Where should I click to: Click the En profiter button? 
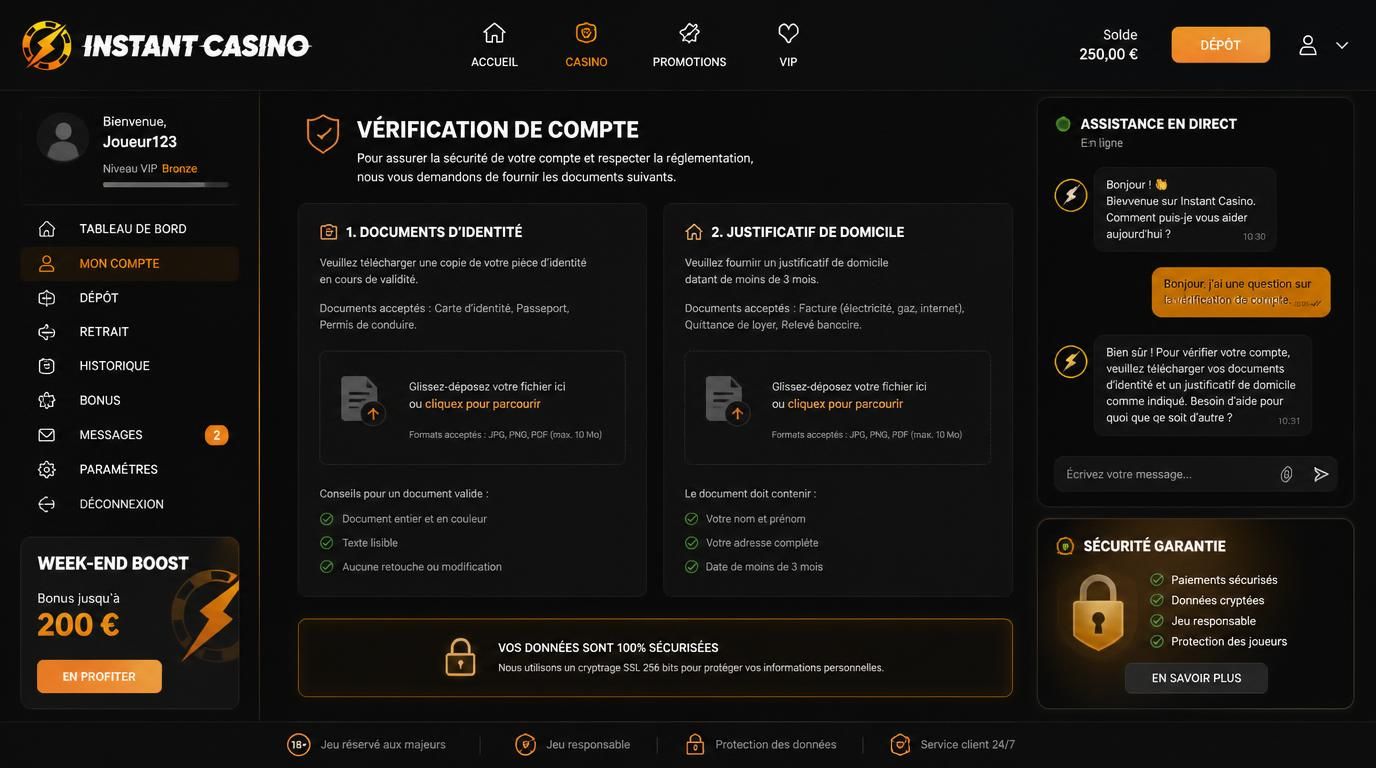click(x=99, y=677)
